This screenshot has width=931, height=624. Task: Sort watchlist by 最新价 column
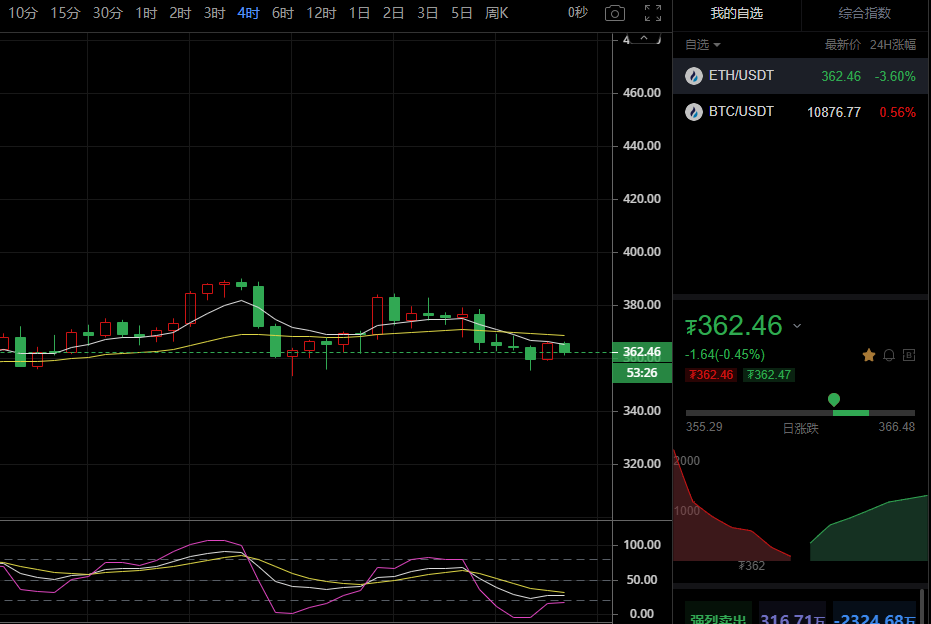click(x=842, y=45)
